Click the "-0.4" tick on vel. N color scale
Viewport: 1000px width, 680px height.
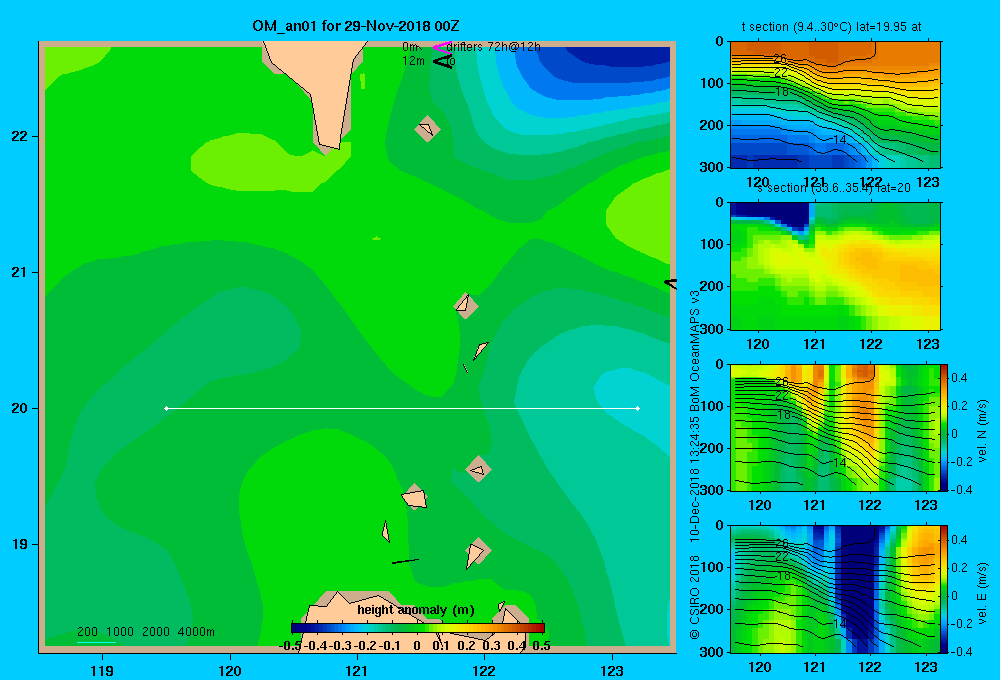point(961,490)
